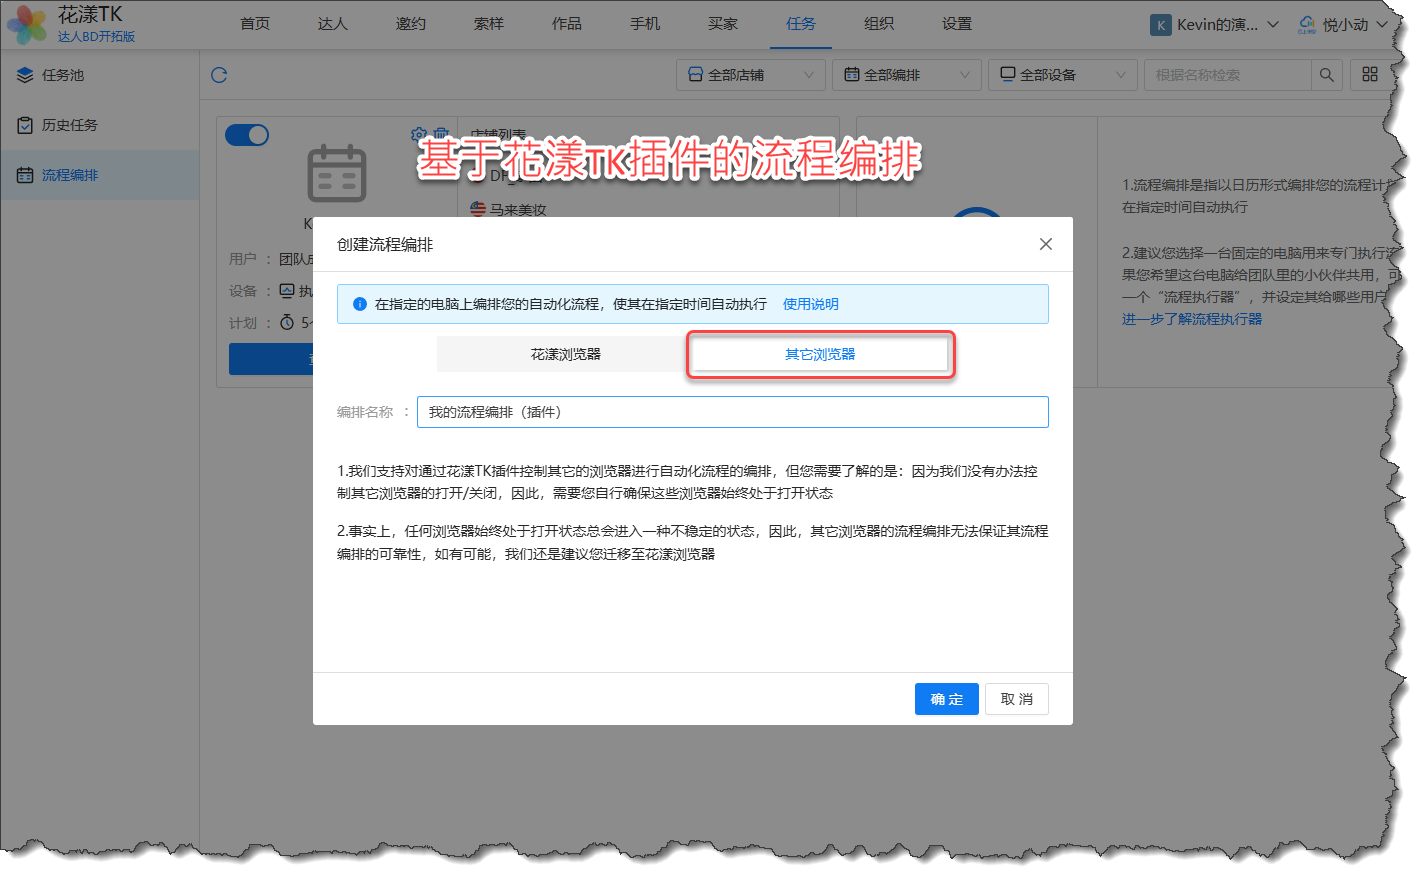Close the 创建流程编排 dialog with X
The width and height of the screenshot is (1428, 883).
pyautogui.click(x=1045, y=244)
